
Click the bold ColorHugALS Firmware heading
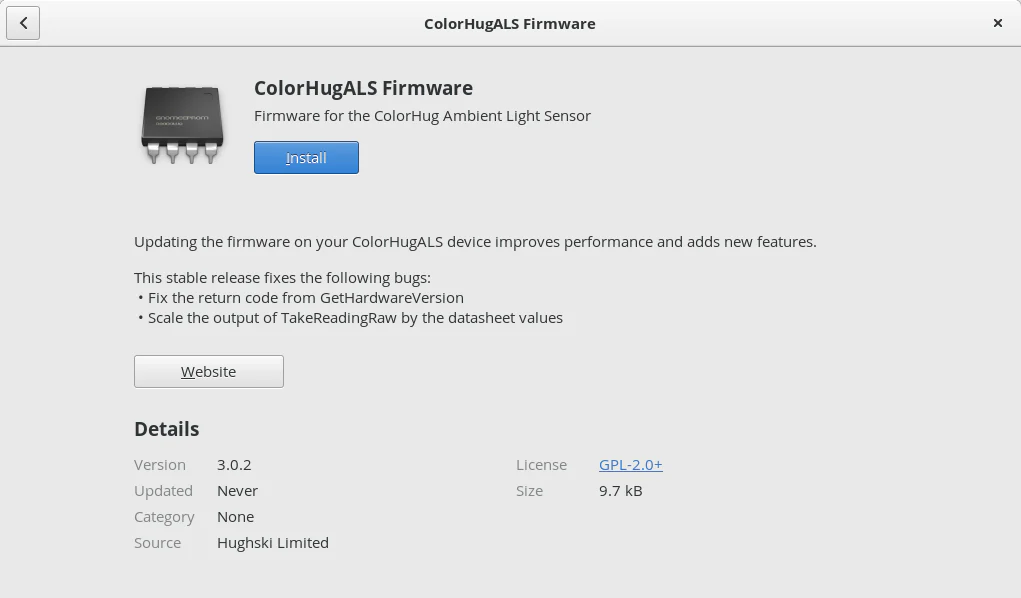pyautogui.click(x=363, y=88)
